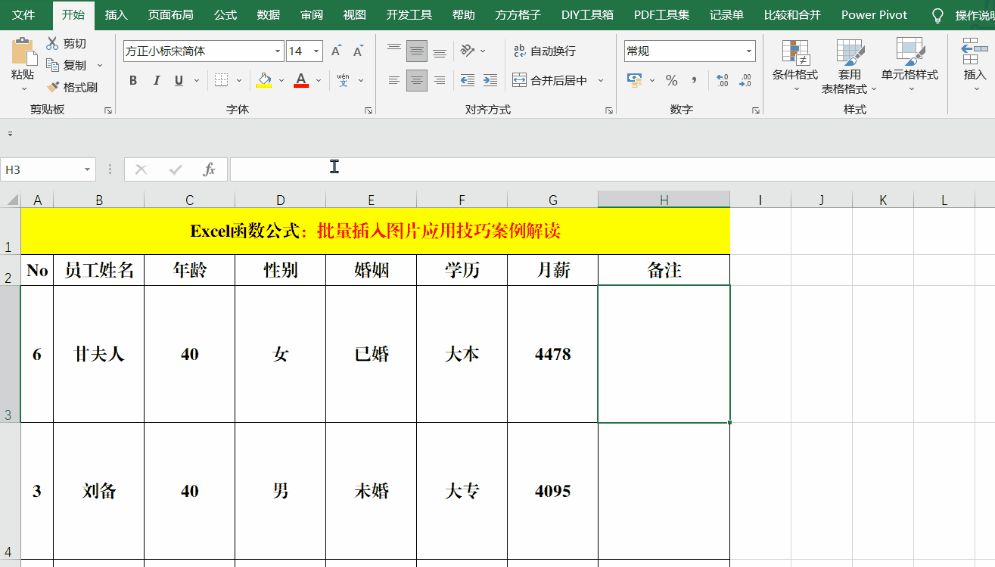Decrease indent icon
This screenshot has width=995, height=567.
pyautogui.click(x=468, y=80)
